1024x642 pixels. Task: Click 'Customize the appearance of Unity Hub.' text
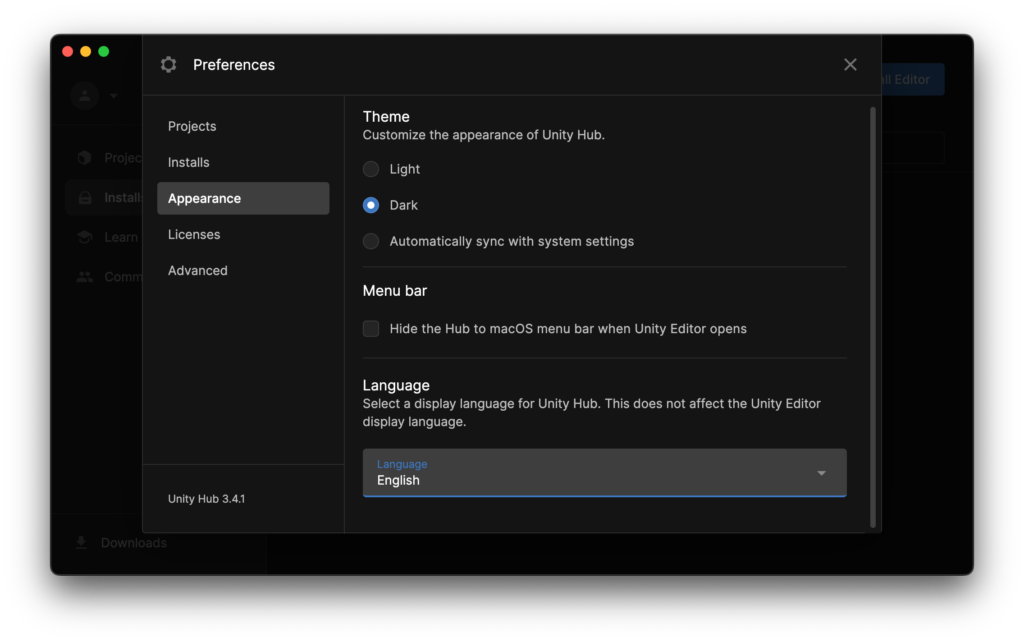pyautogui.click(x=484, y=135)
